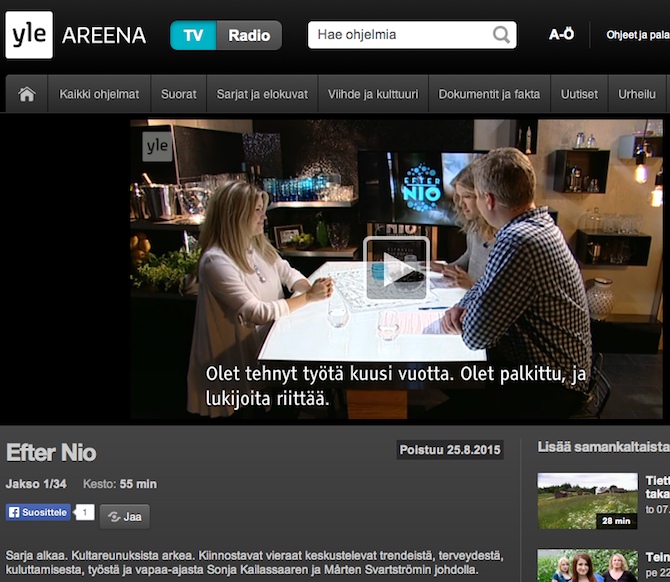This screenshot has height=582, width=670.
Task: Click the Facebook recommend count bubble
Action: coord(85,512)
